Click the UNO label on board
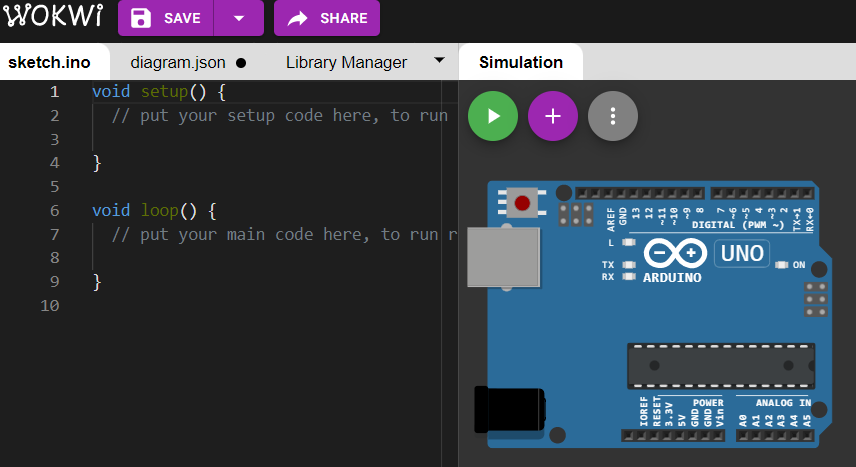The image size is (856, 467). point(742,253)
